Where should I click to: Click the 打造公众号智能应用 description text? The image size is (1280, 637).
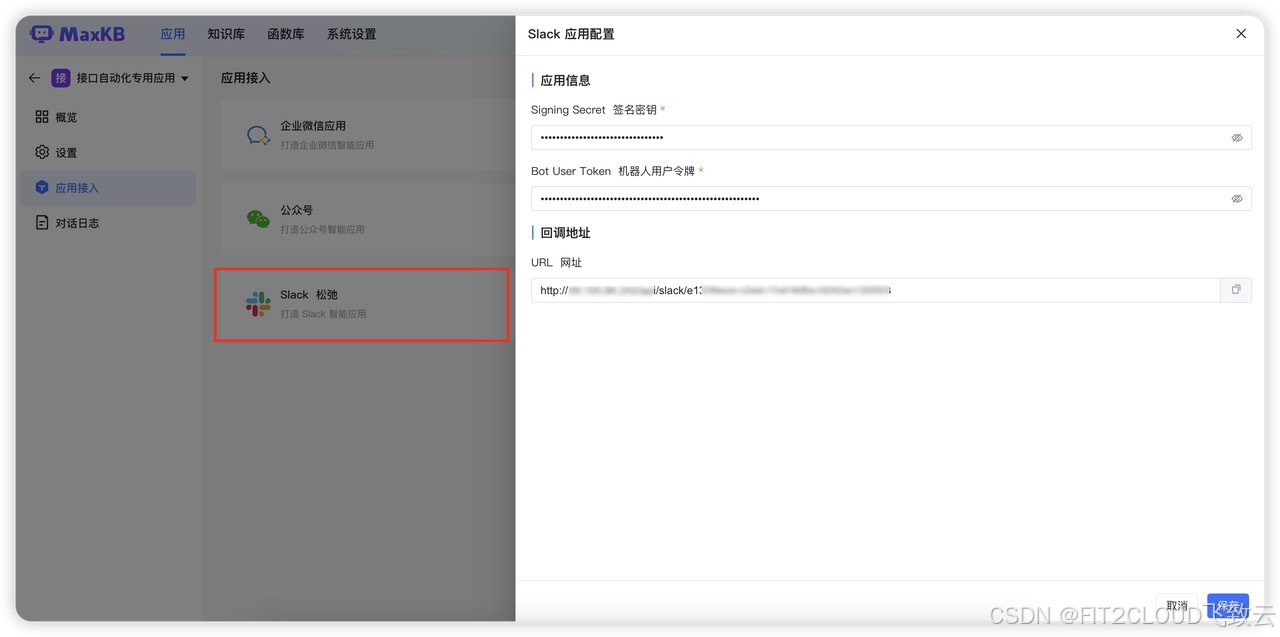[x=322, y=229]
